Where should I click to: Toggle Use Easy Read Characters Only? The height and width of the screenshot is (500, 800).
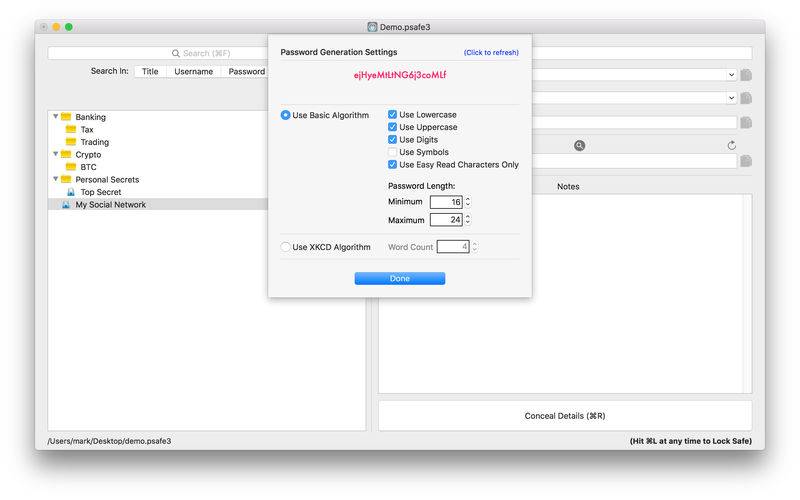point(392,164)
